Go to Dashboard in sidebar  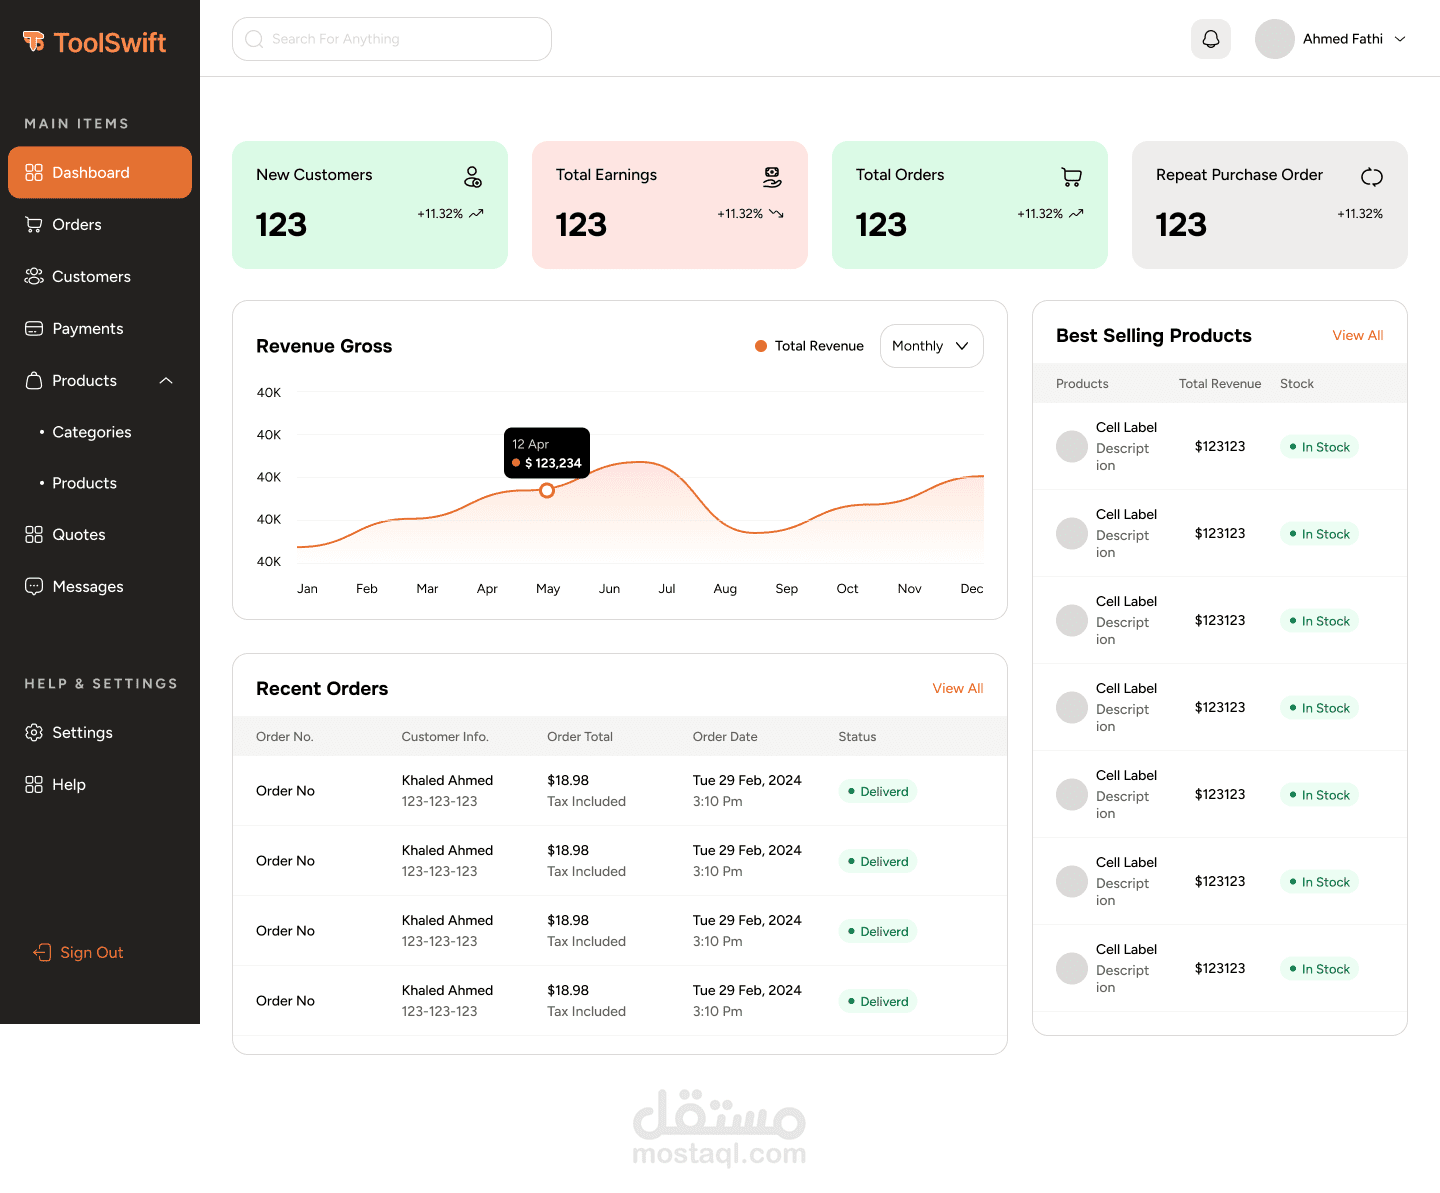(x=100, y=172)
